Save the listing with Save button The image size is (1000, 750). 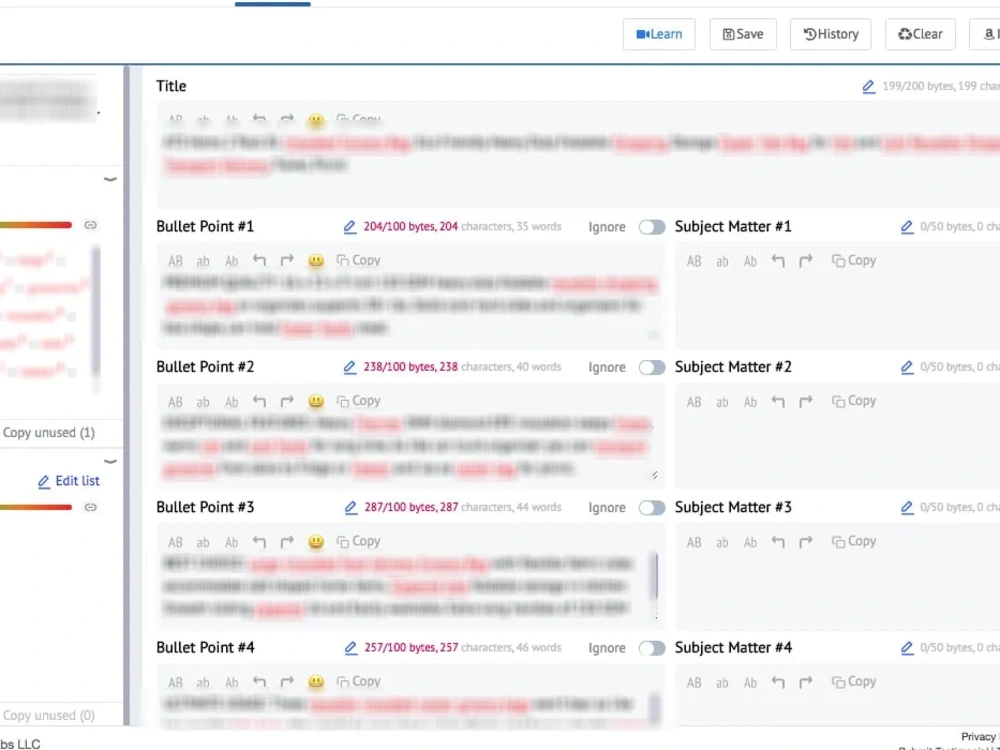click(743, 34)
